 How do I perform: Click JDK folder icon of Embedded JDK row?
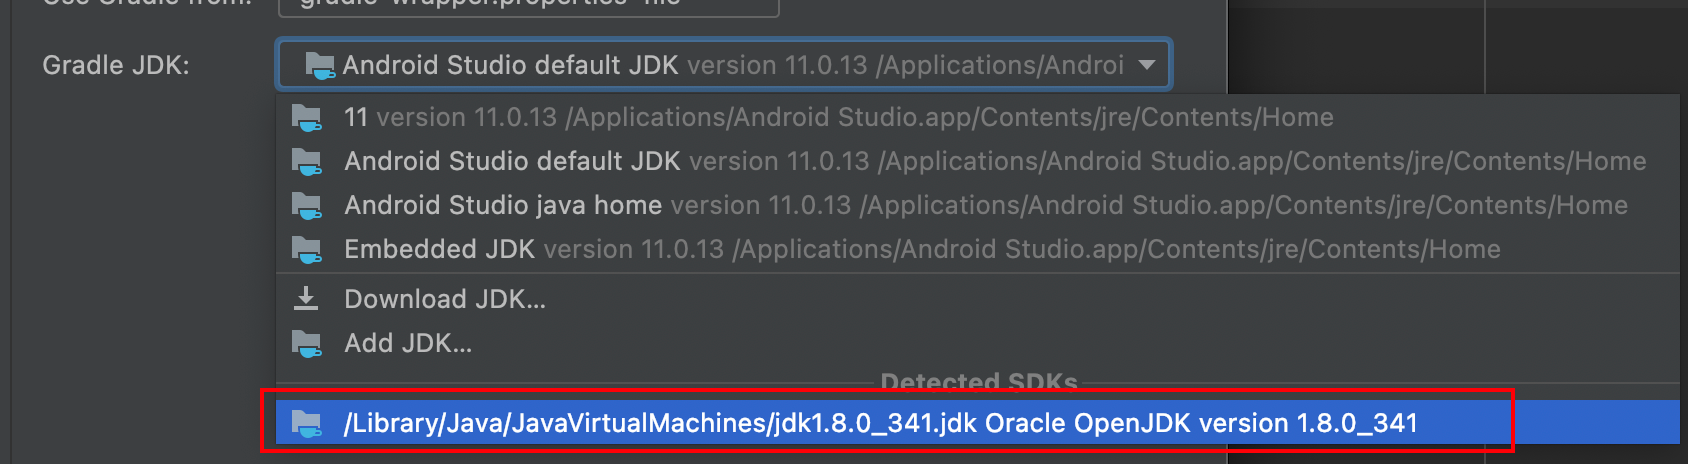(306, 249)
